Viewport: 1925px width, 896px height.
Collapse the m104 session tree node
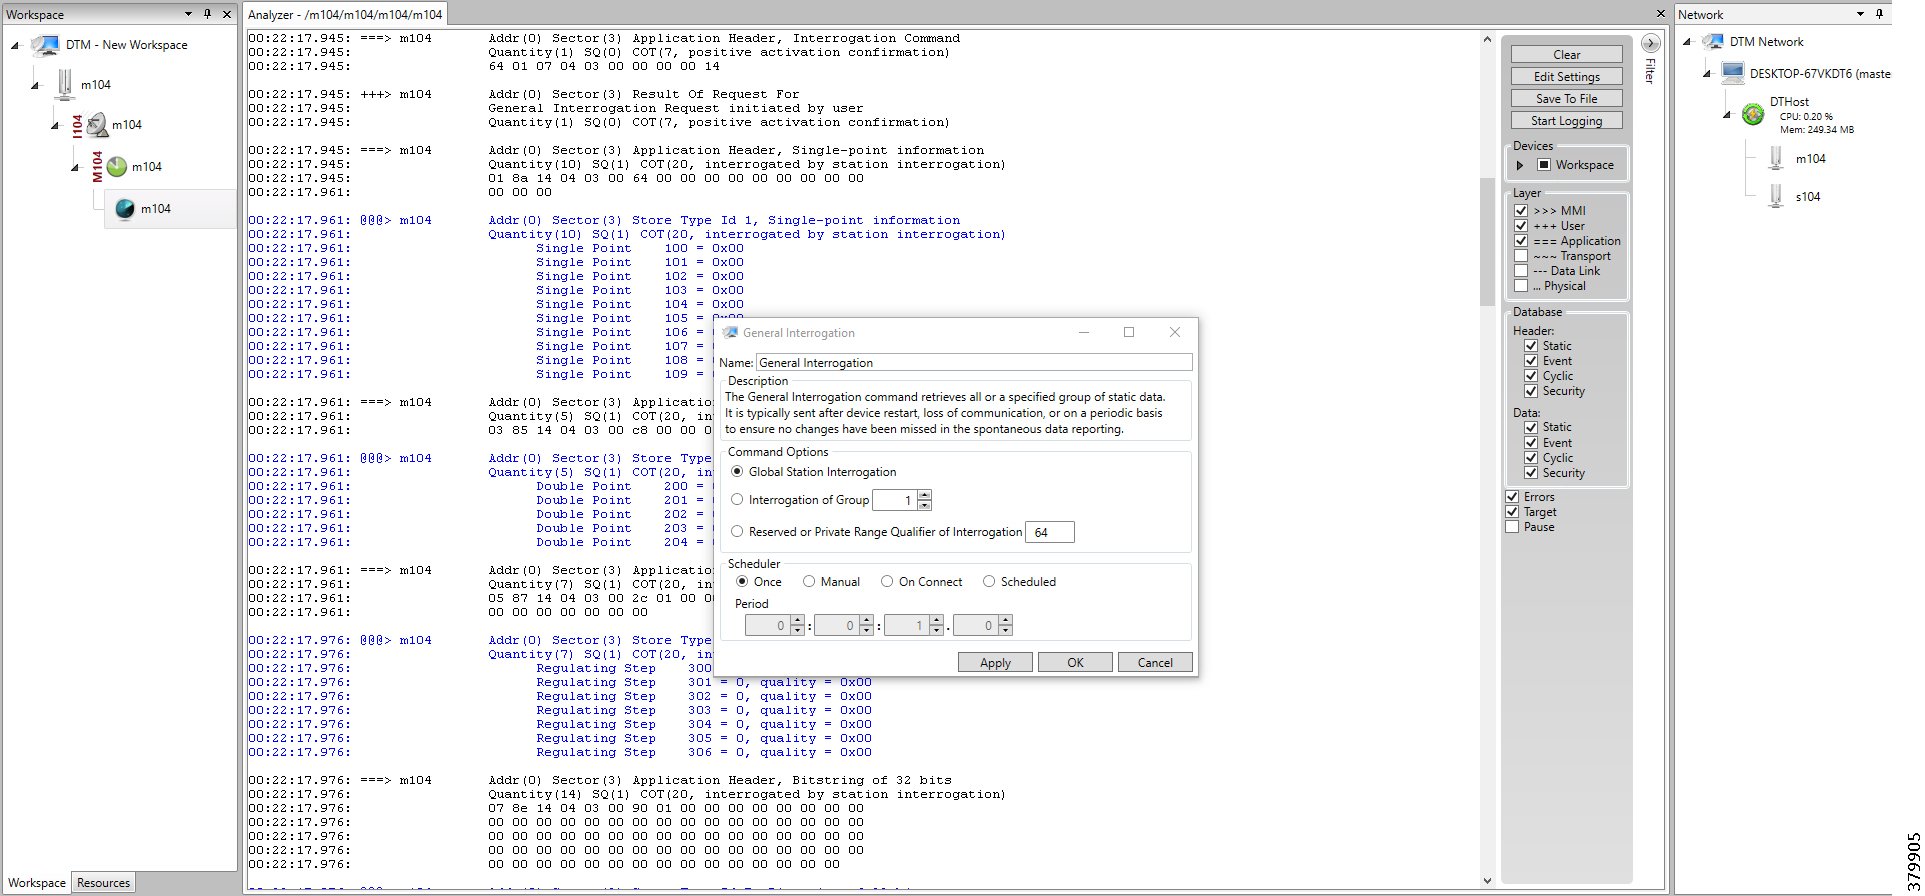point(55,126)
